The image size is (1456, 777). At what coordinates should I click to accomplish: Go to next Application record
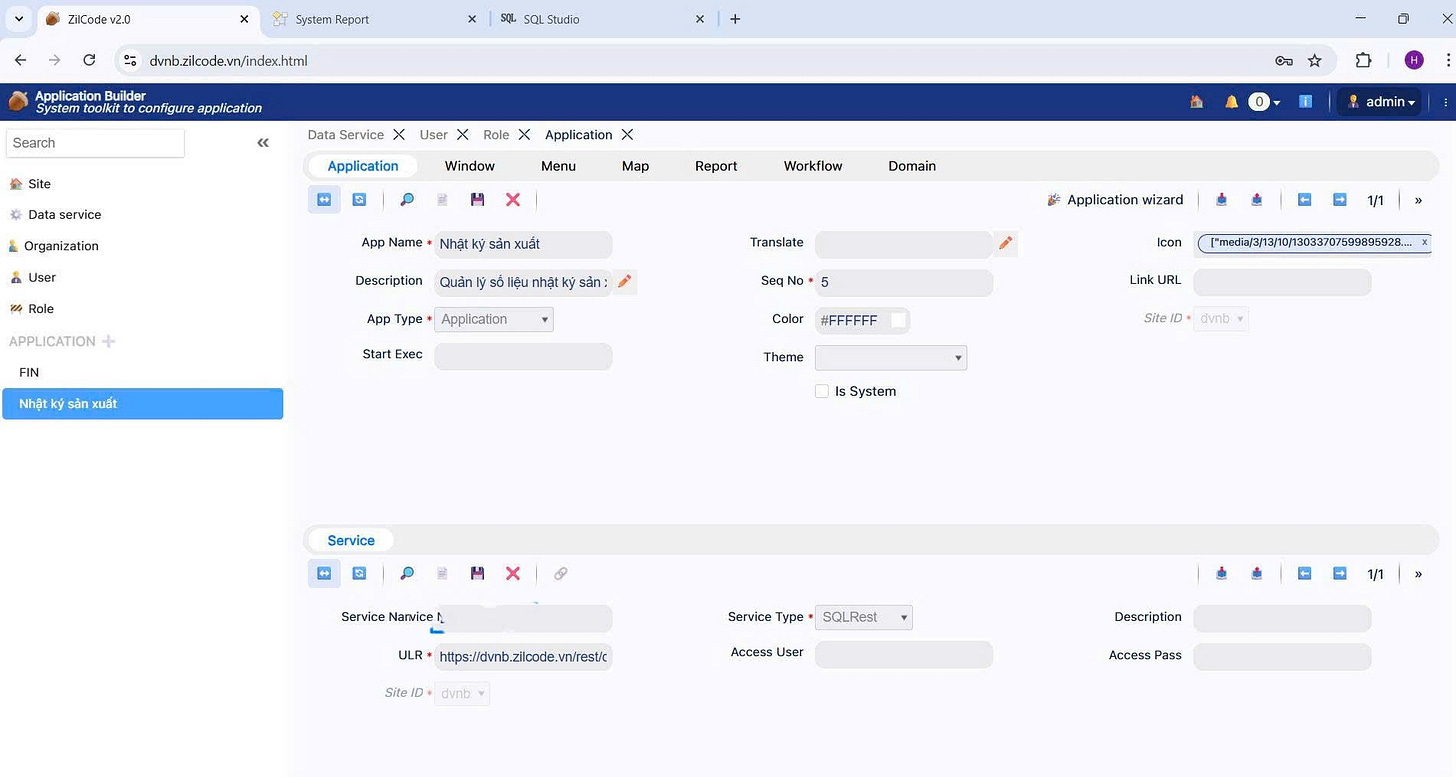coord(1340,200)
